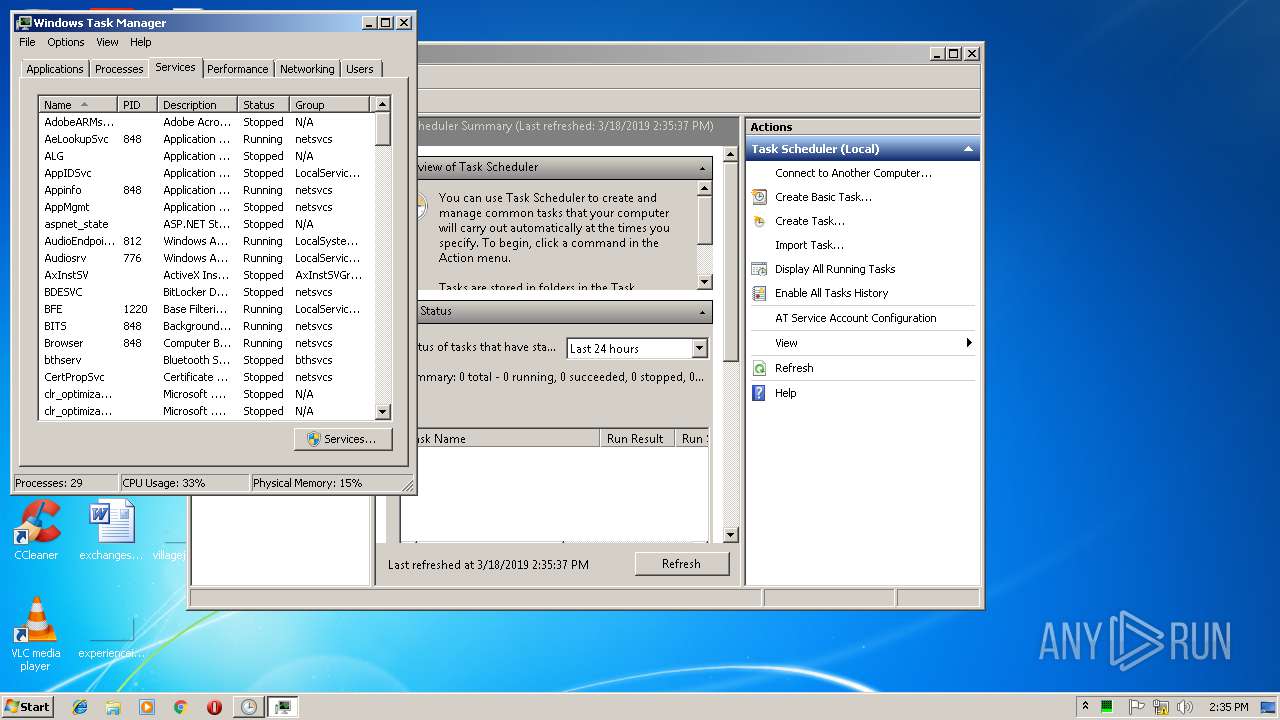The height and width of the screenshot is (720, 1280).
Task: Switch to Processes tab
Action: tap(119, 69)
